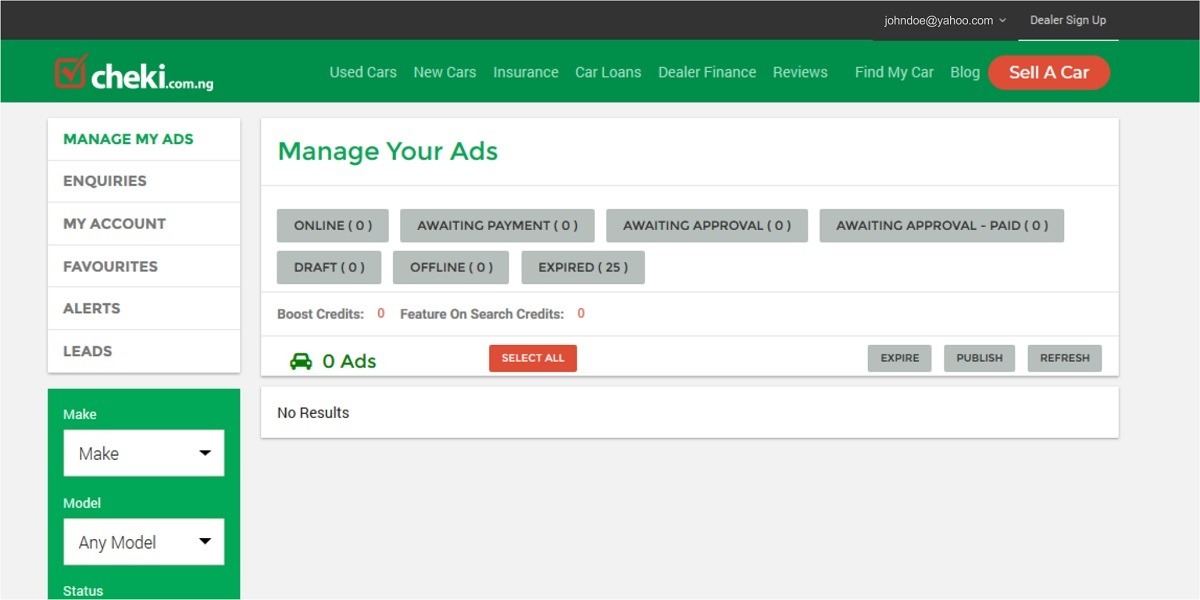
Task: Expand the Any Model dropdown
Action: tap(144, 542)
